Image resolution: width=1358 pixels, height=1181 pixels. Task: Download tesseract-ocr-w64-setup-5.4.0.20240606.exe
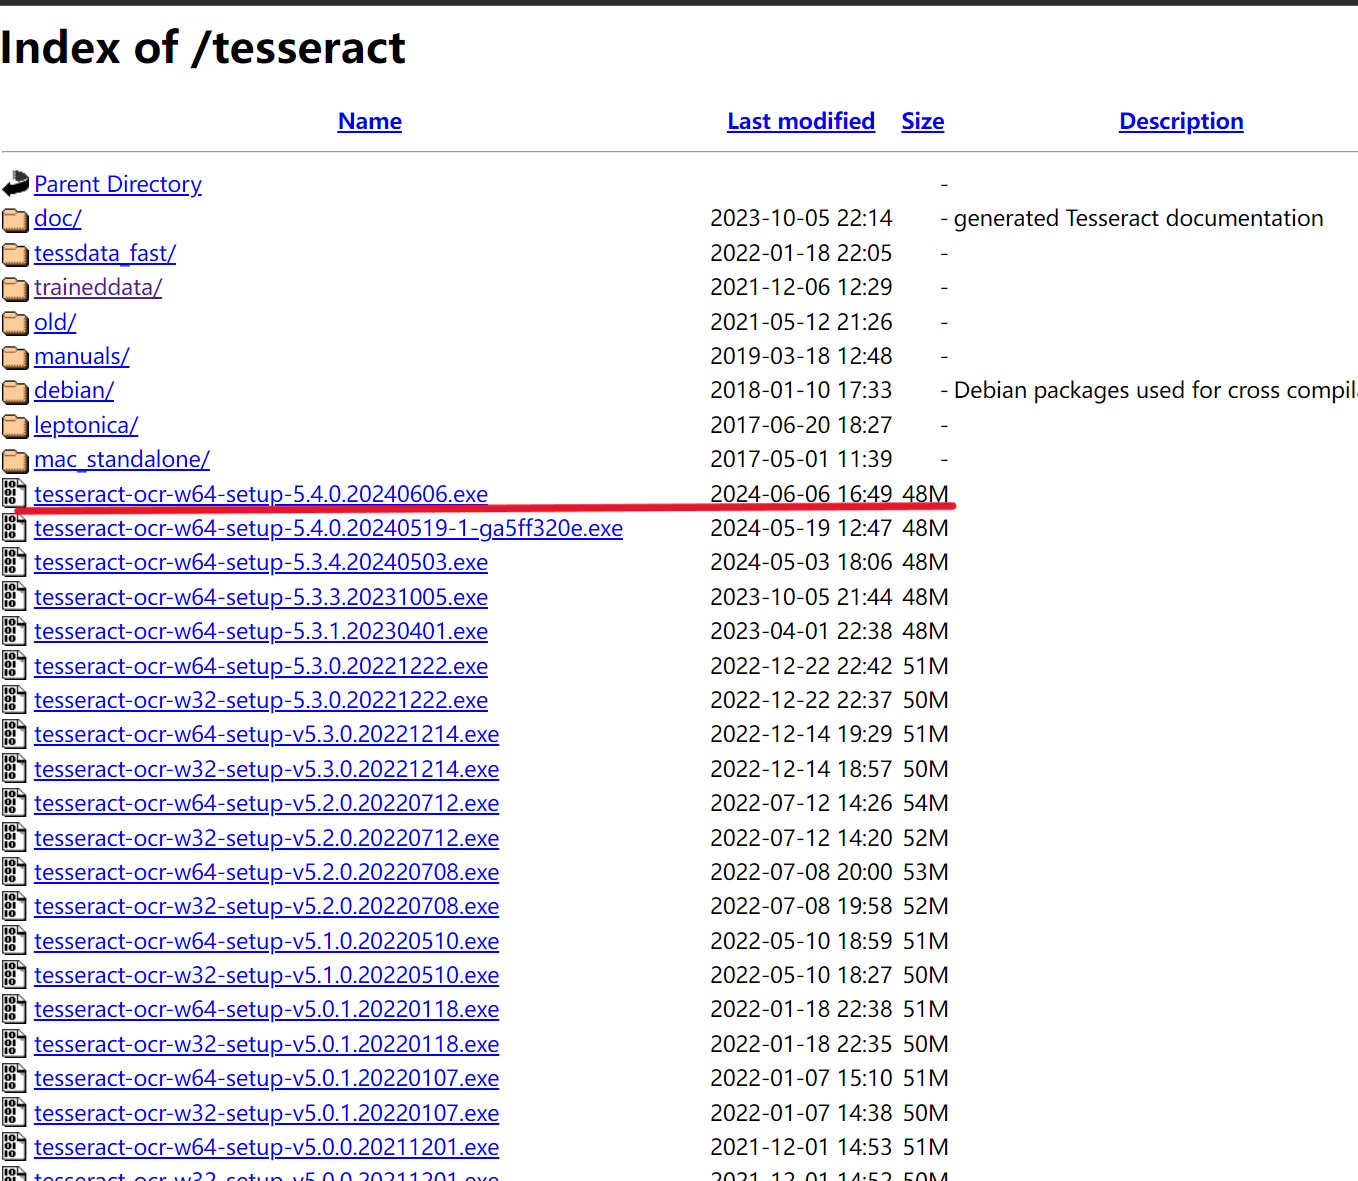pos(261,494)
